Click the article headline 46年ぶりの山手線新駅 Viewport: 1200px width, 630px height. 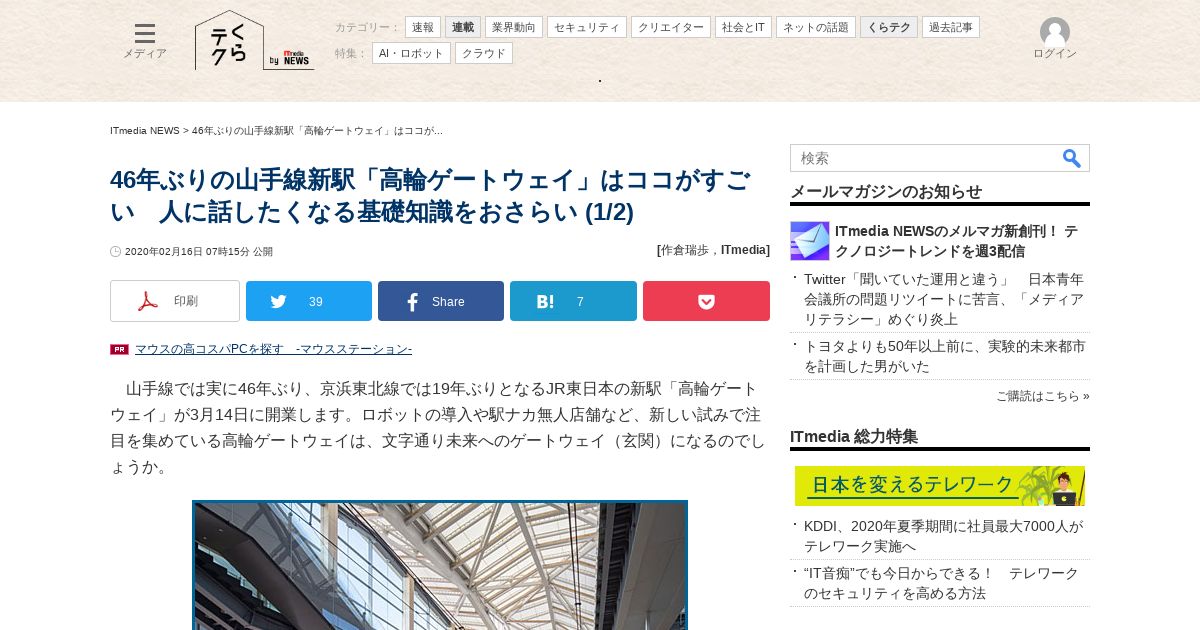click(x=430, y=196)
